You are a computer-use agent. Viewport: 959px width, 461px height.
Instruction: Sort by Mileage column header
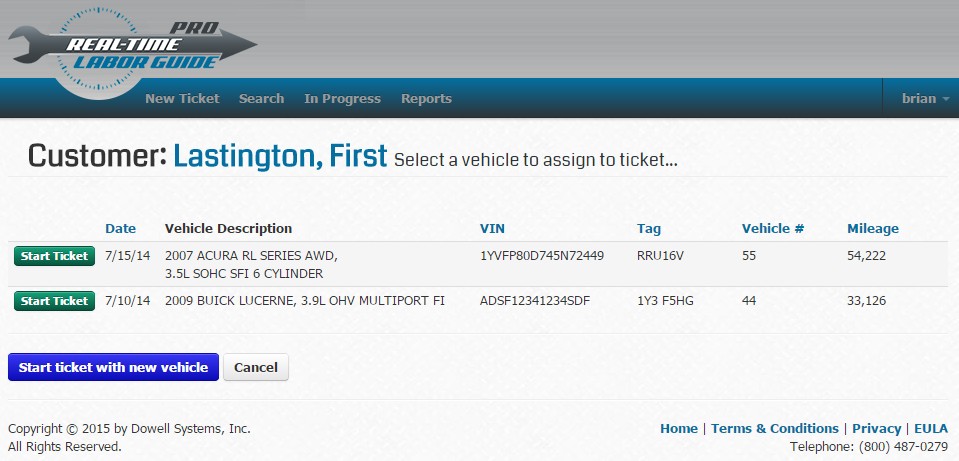872,229
